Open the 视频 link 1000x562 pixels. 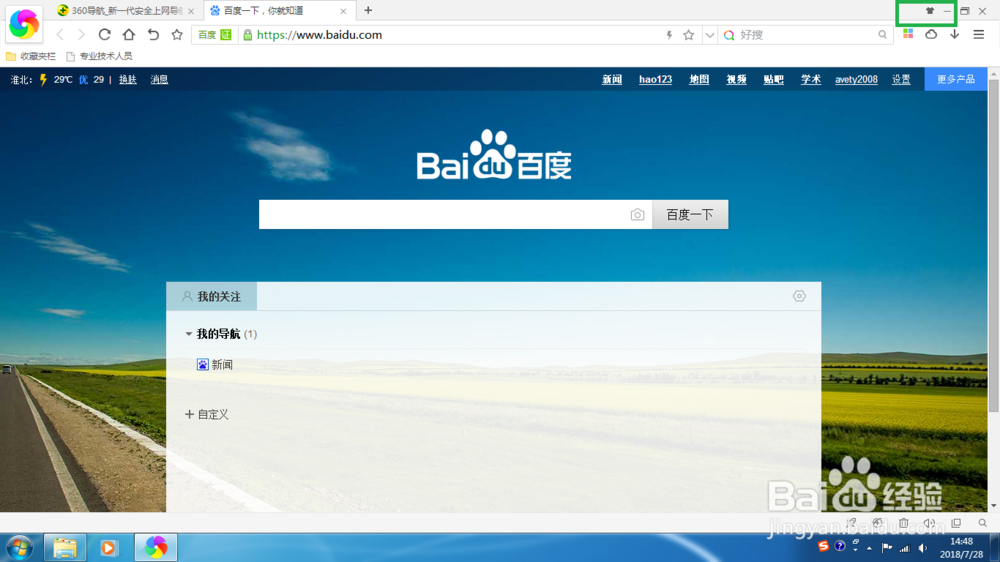(736, 80)
